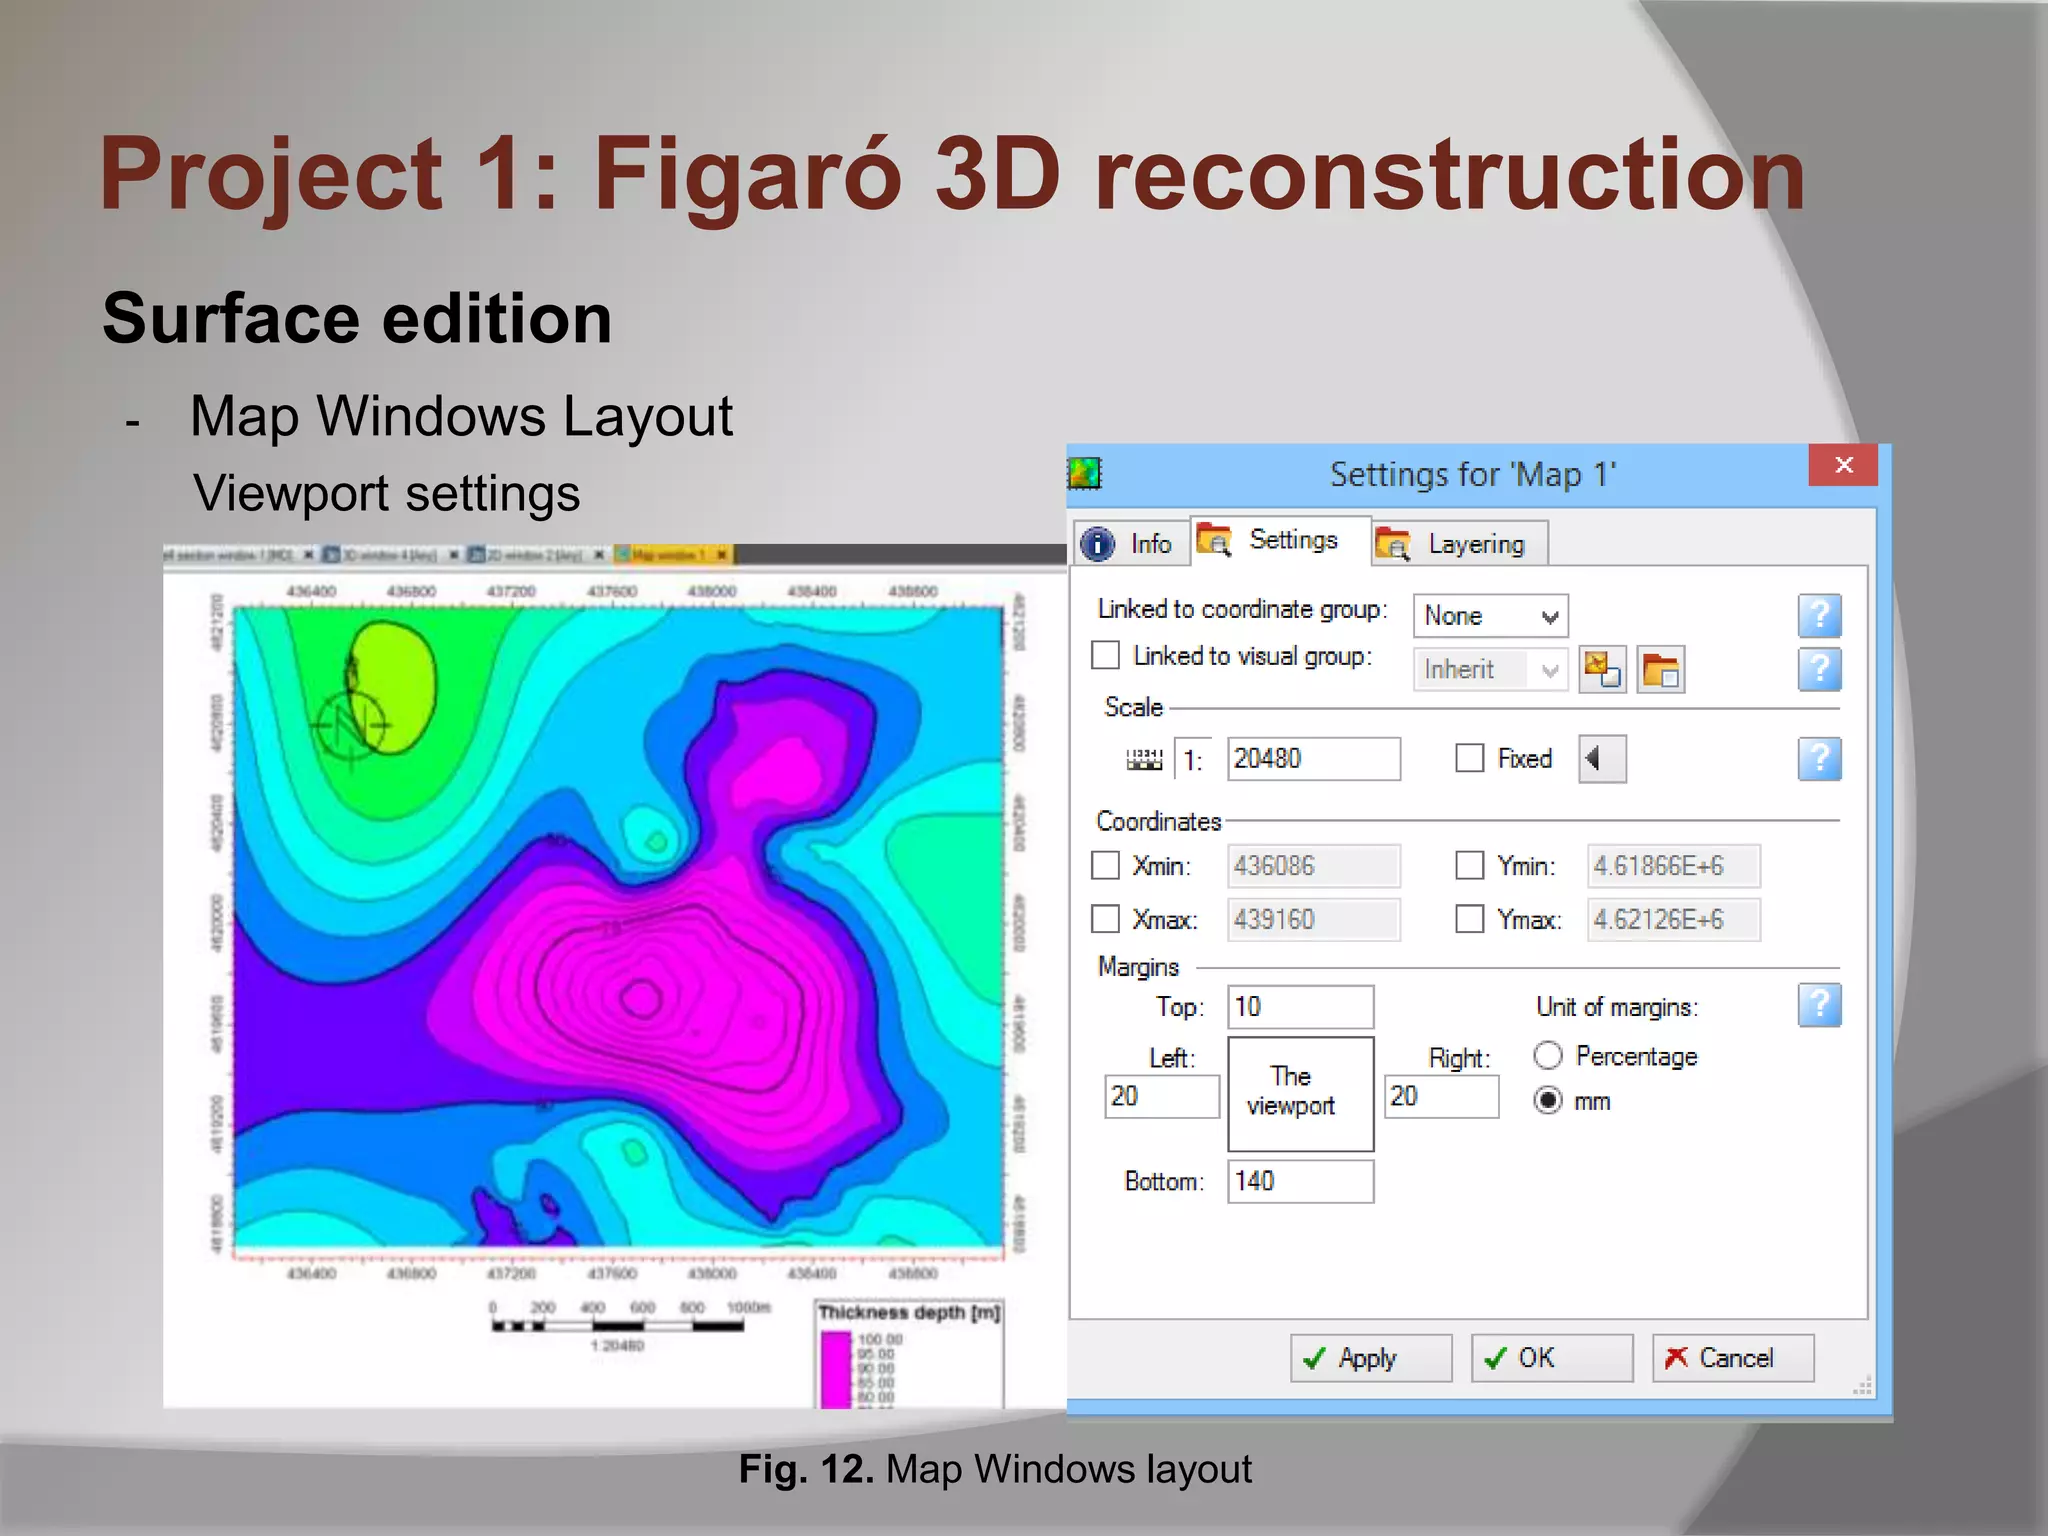
Task: Click black left-arrow button next to Fixed
Action: (x=1601, y=759)
